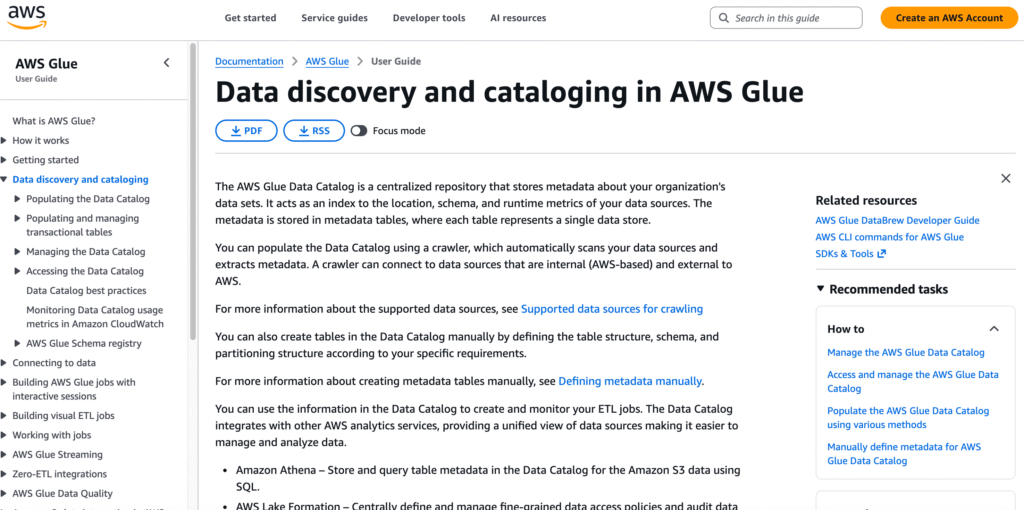1024x510 pixels.
Task: Expand Populating and managing transactional tables arrow
Action: (18, 219)
